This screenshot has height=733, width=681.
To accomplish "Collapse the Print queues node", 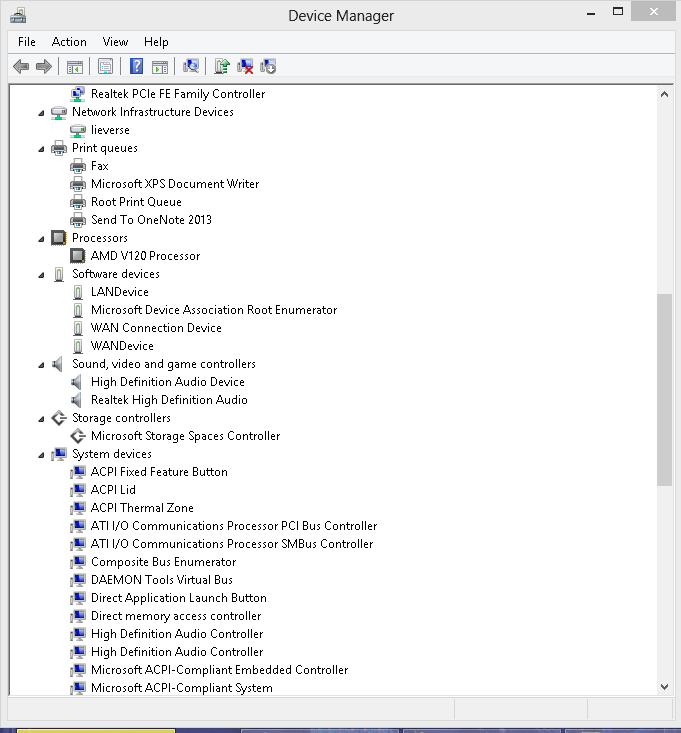I will tap(41, 149).
